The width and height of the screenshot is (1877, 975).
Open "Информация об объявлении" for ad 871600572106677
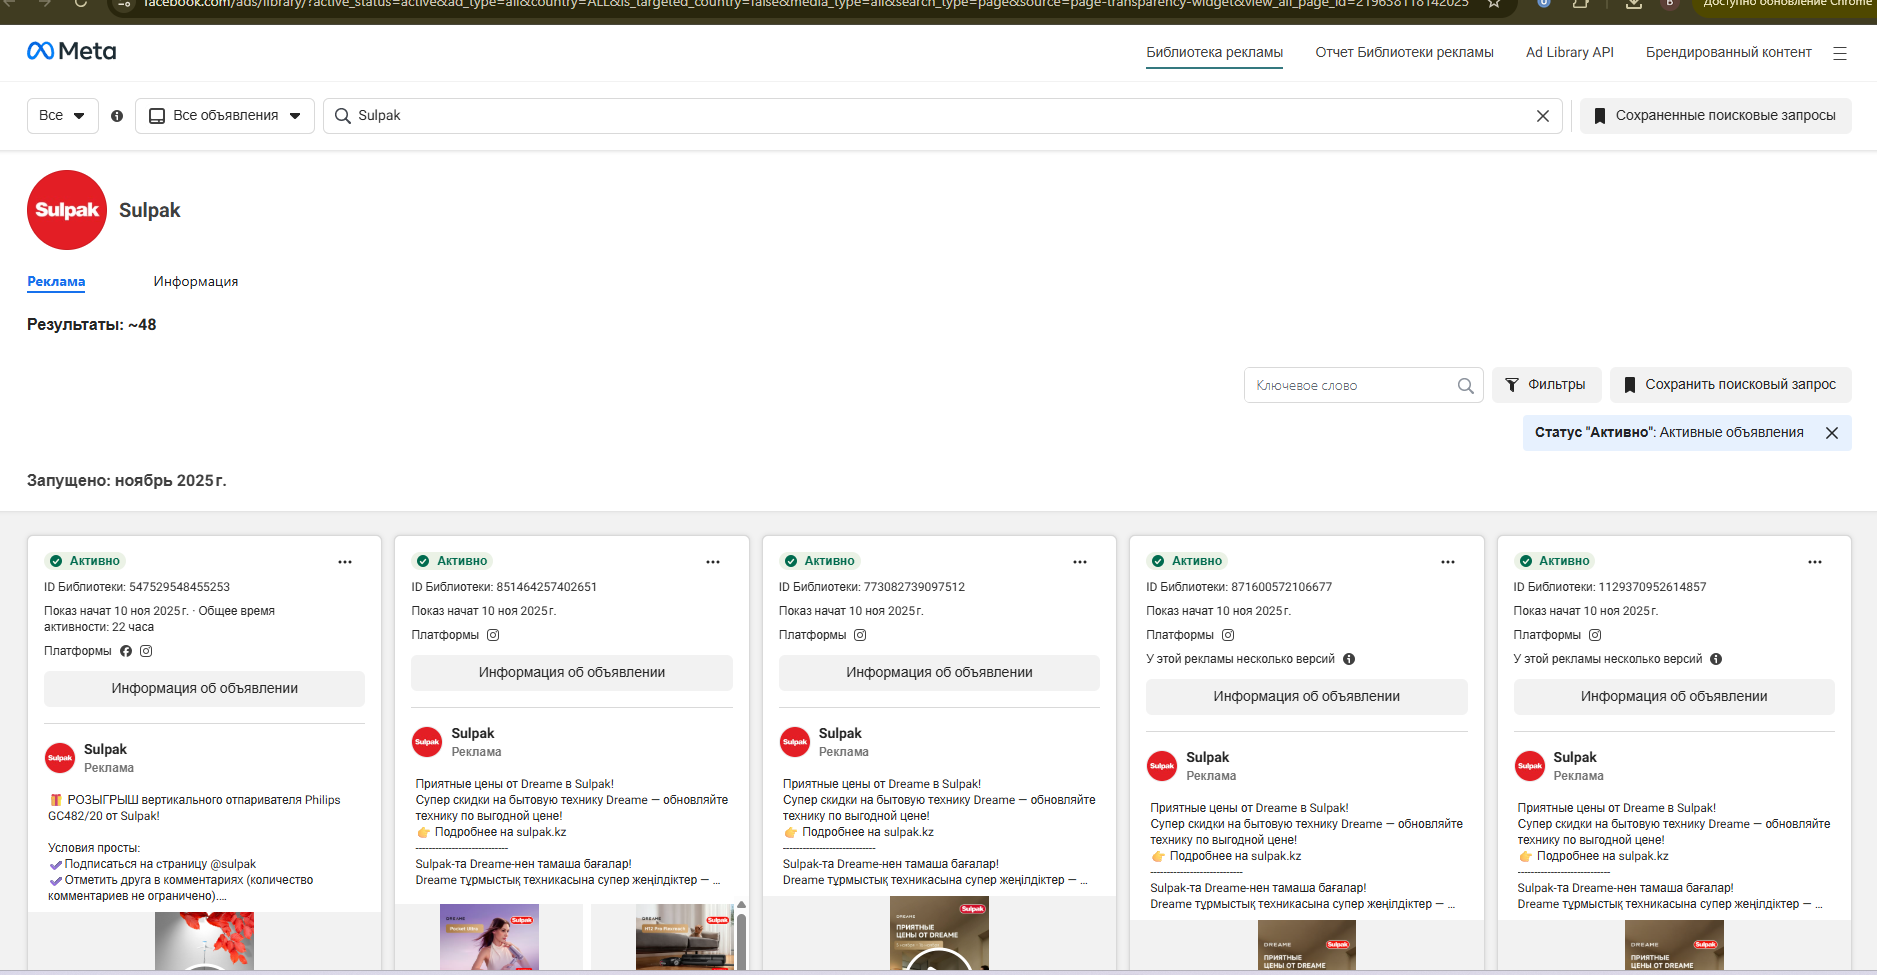[x=1307, y=697]
